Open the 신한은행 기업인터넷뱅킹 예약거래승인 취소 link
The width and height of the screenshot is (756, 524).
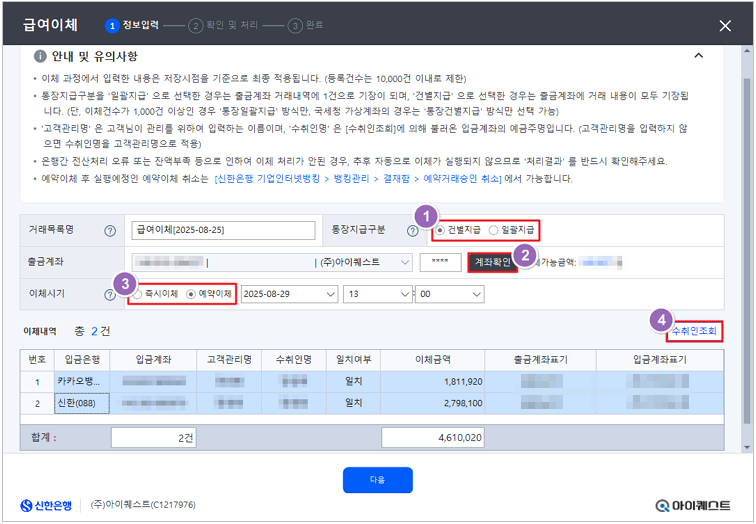click(358, 179)
